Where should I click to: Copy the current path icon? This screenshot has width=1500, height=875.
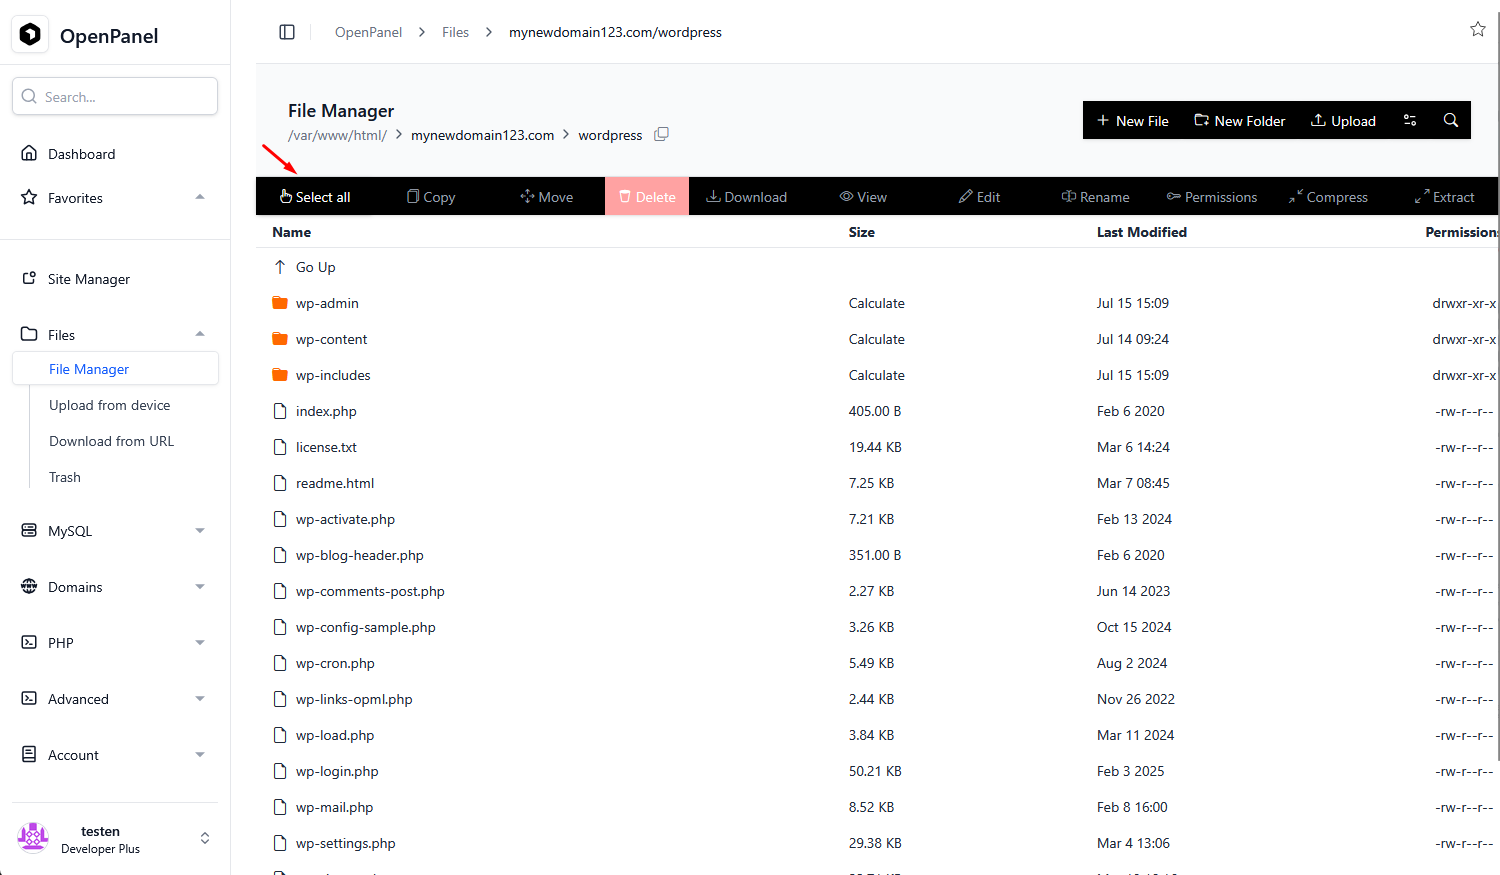click(x=661, y=134)
